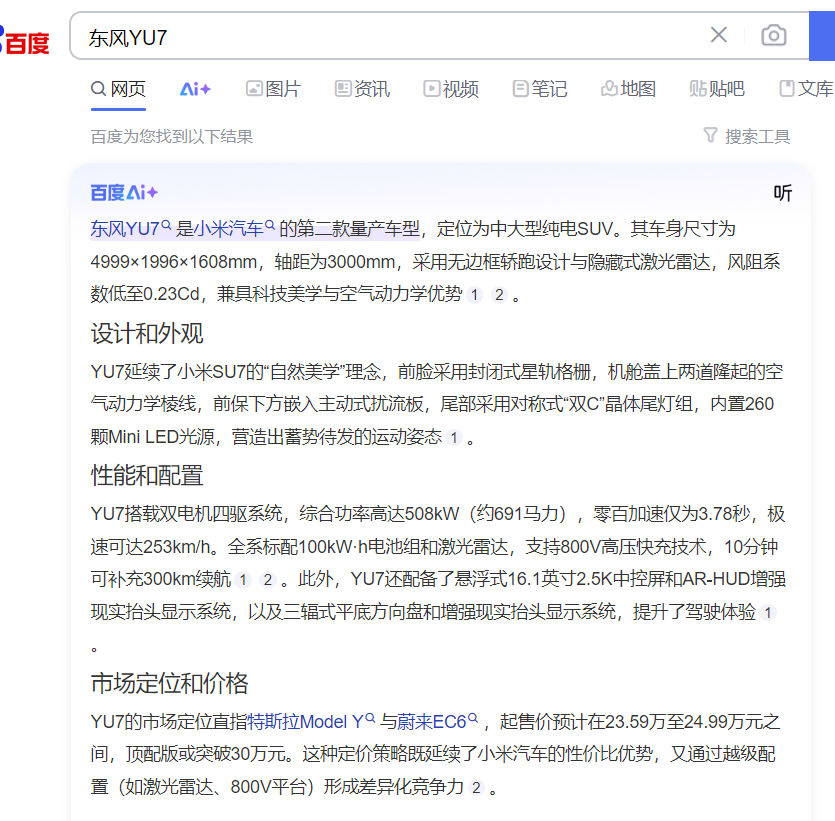This screenshot has width=835, height=821.
Task: Click the 设计和外观 heading
Action: (x=146, y=333)
